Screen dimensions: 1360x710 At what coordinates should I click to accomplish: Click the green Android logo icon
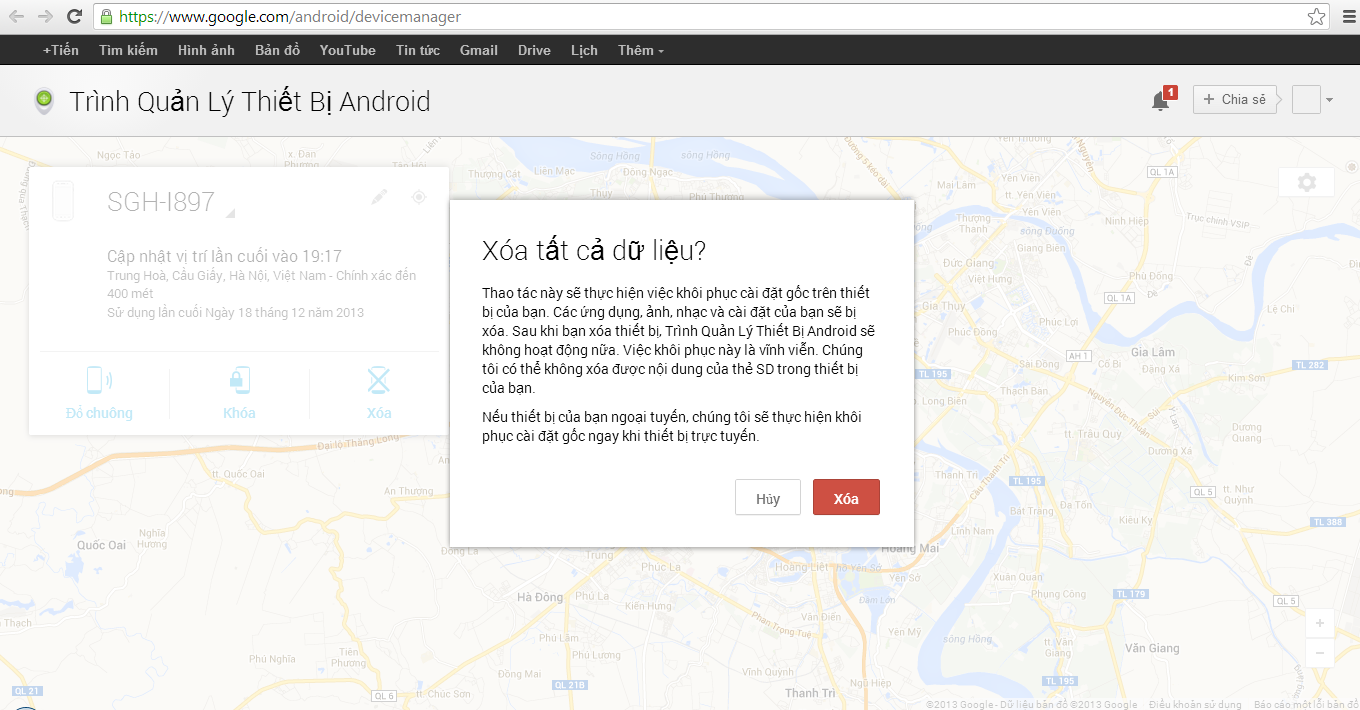pos(42,100)
